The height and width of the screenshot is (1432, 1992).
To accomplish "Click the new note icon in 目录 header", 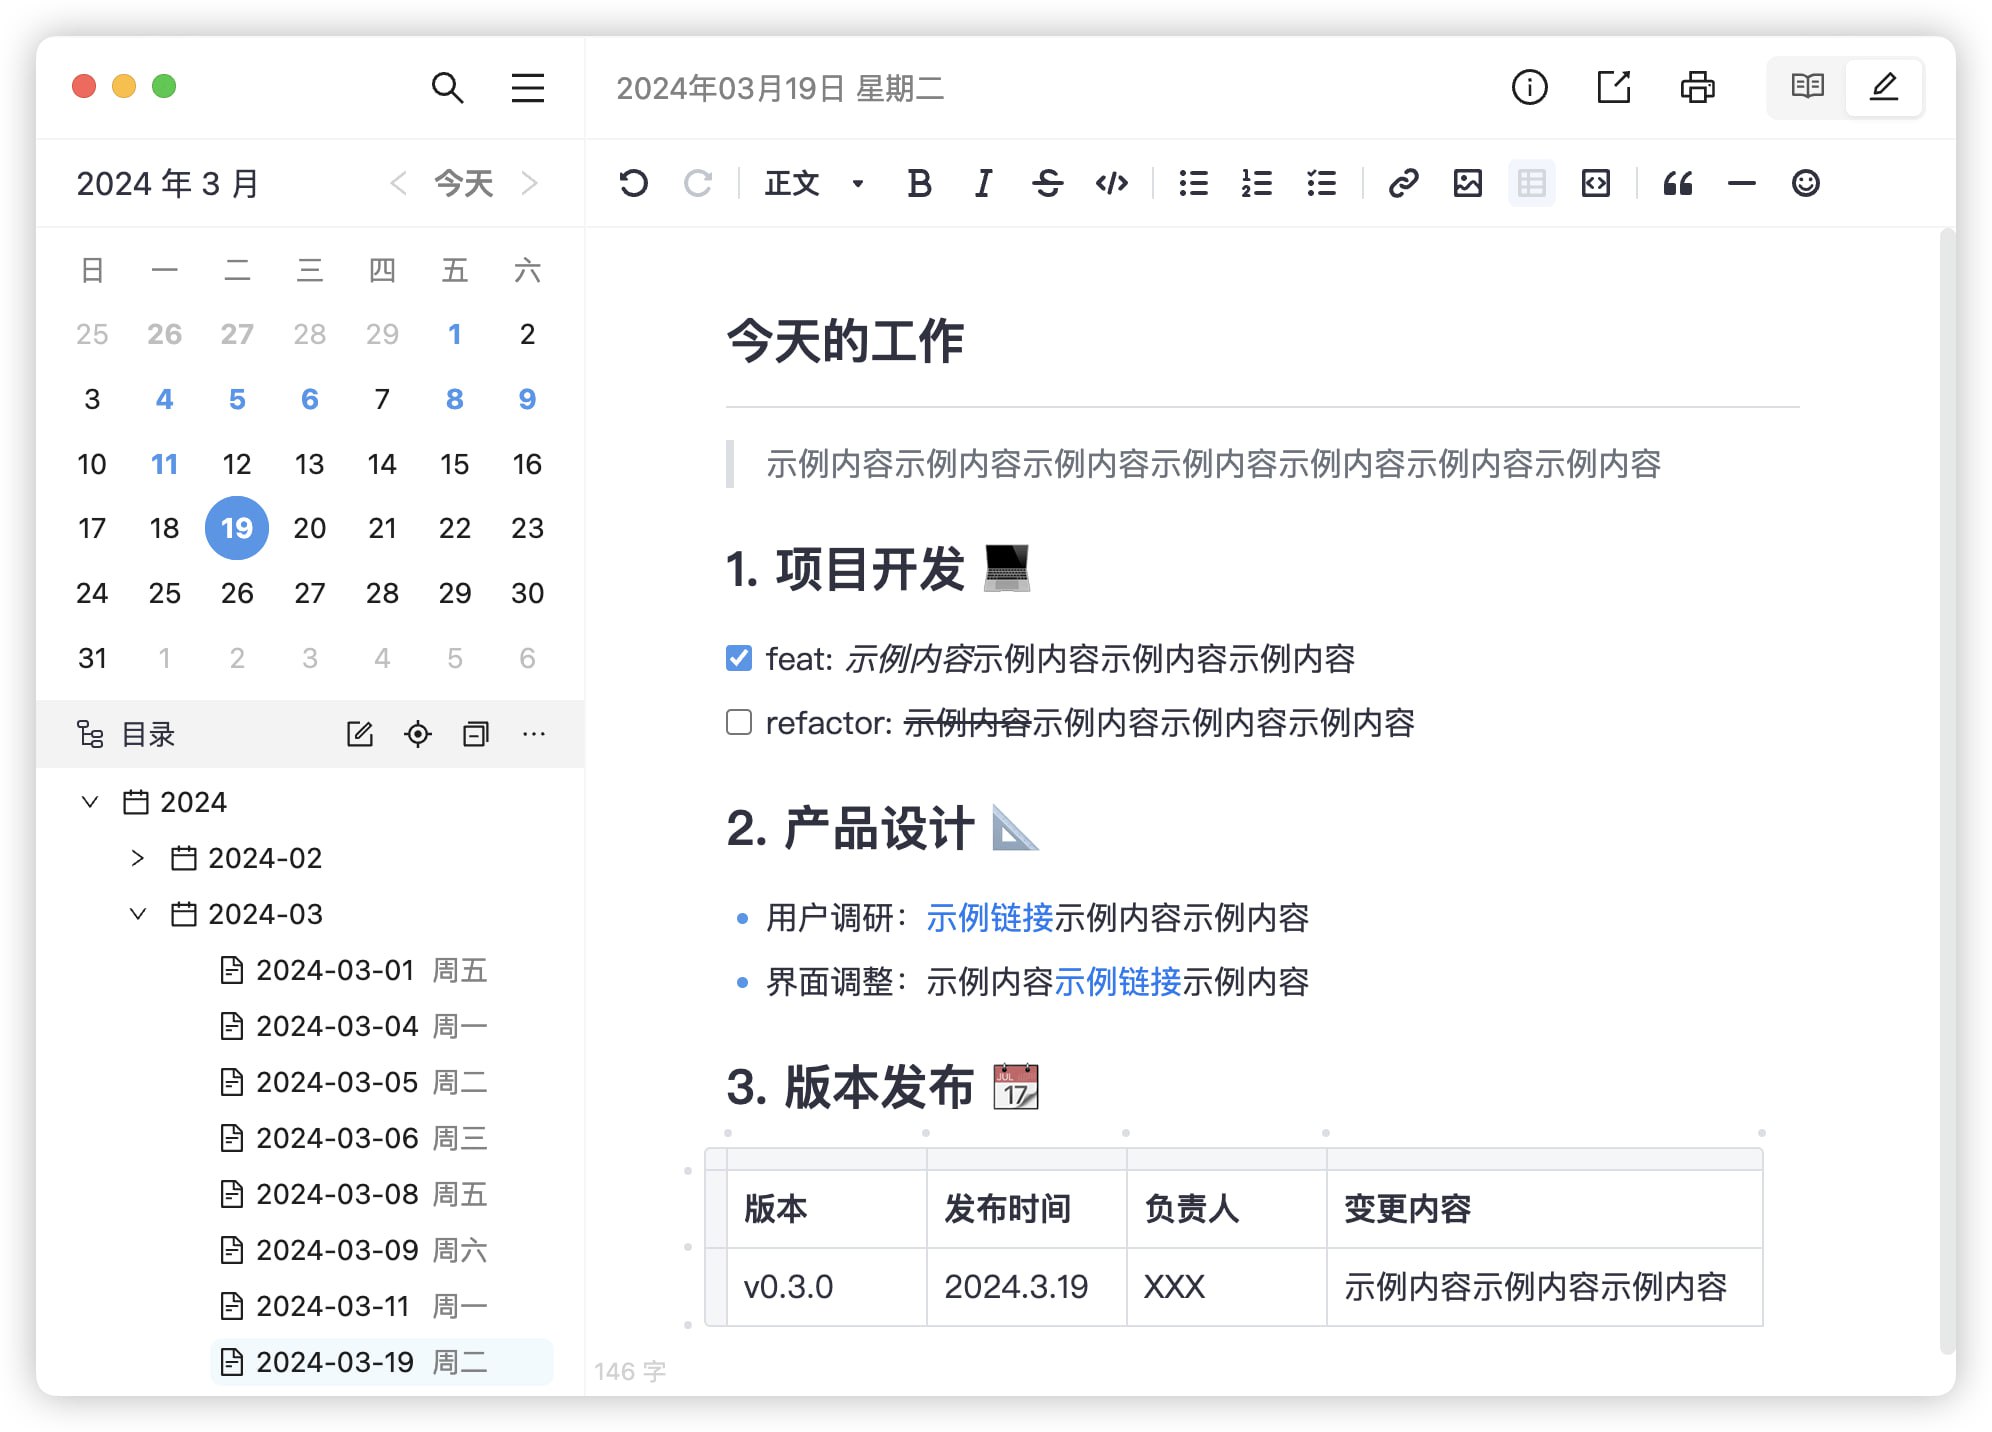I will tap(360, 734).
